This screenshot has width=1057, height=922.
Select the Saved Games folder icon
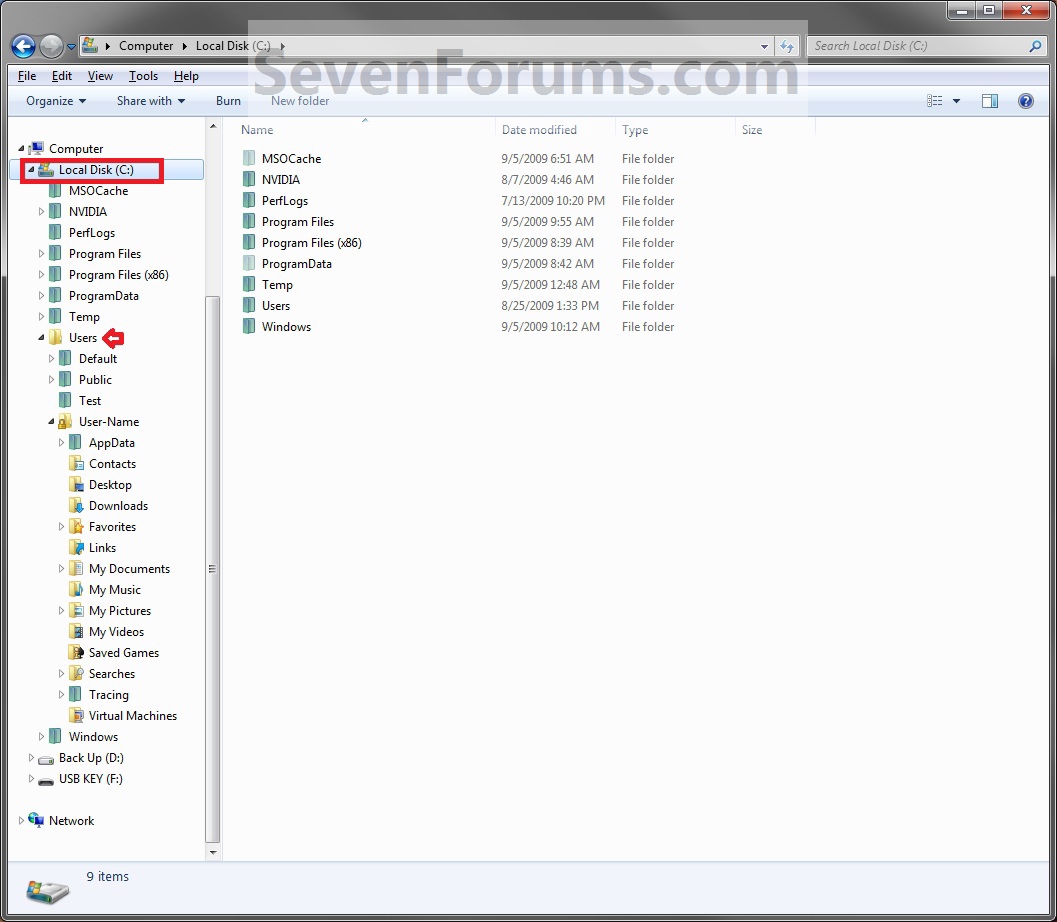coord(76,652)
